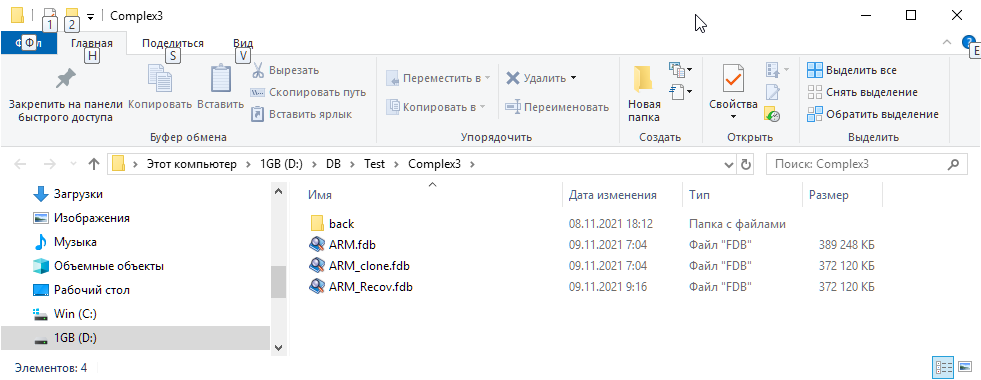This screenshot has height=380, width=981.
Task: Click Снять выделение (Select none)
Action: 862,92
